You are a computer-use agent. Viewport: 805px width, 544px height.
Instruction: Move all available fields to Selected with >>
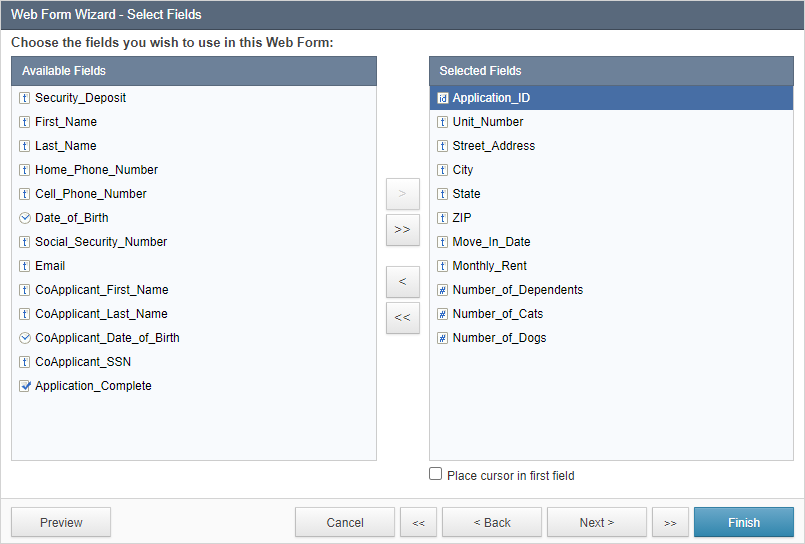point(402,230)
